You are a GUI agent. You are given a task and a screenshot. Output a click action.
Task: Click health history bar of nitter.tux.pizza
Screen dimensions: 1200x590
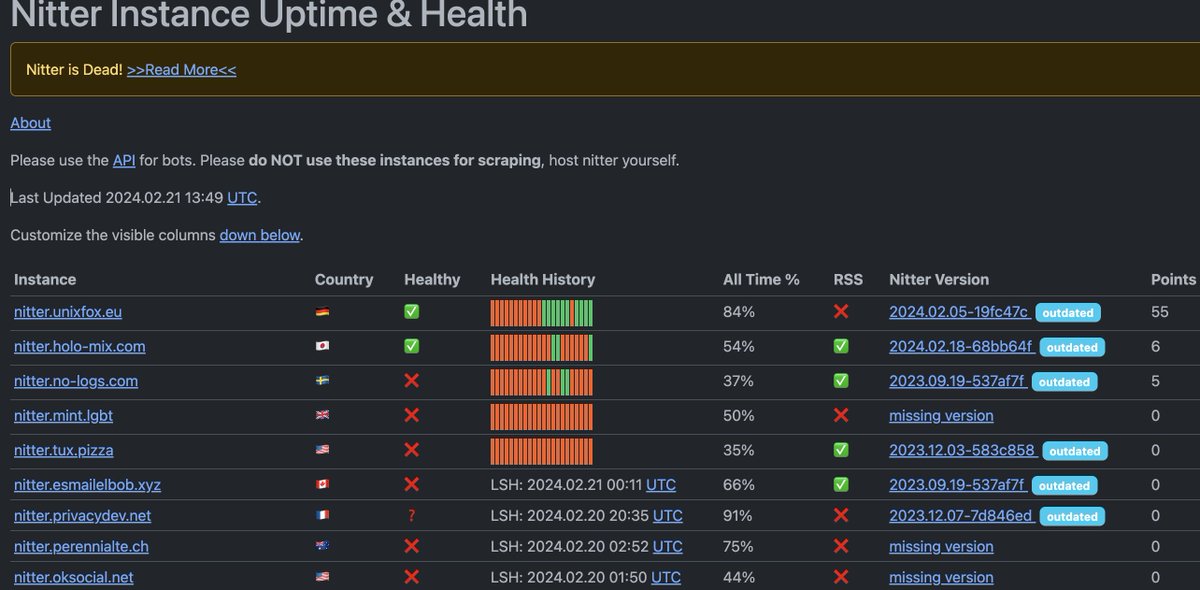click(542, 451)
